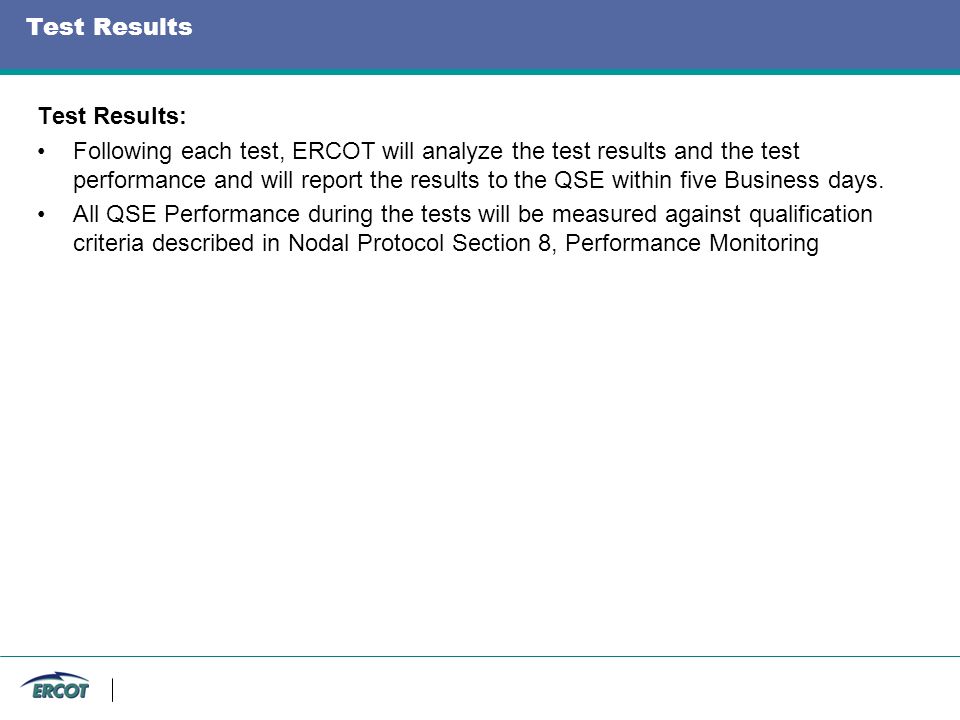Click the 'Performance Monitoring' text
This screenshot has height=720, width=960.
coord(692,244)
